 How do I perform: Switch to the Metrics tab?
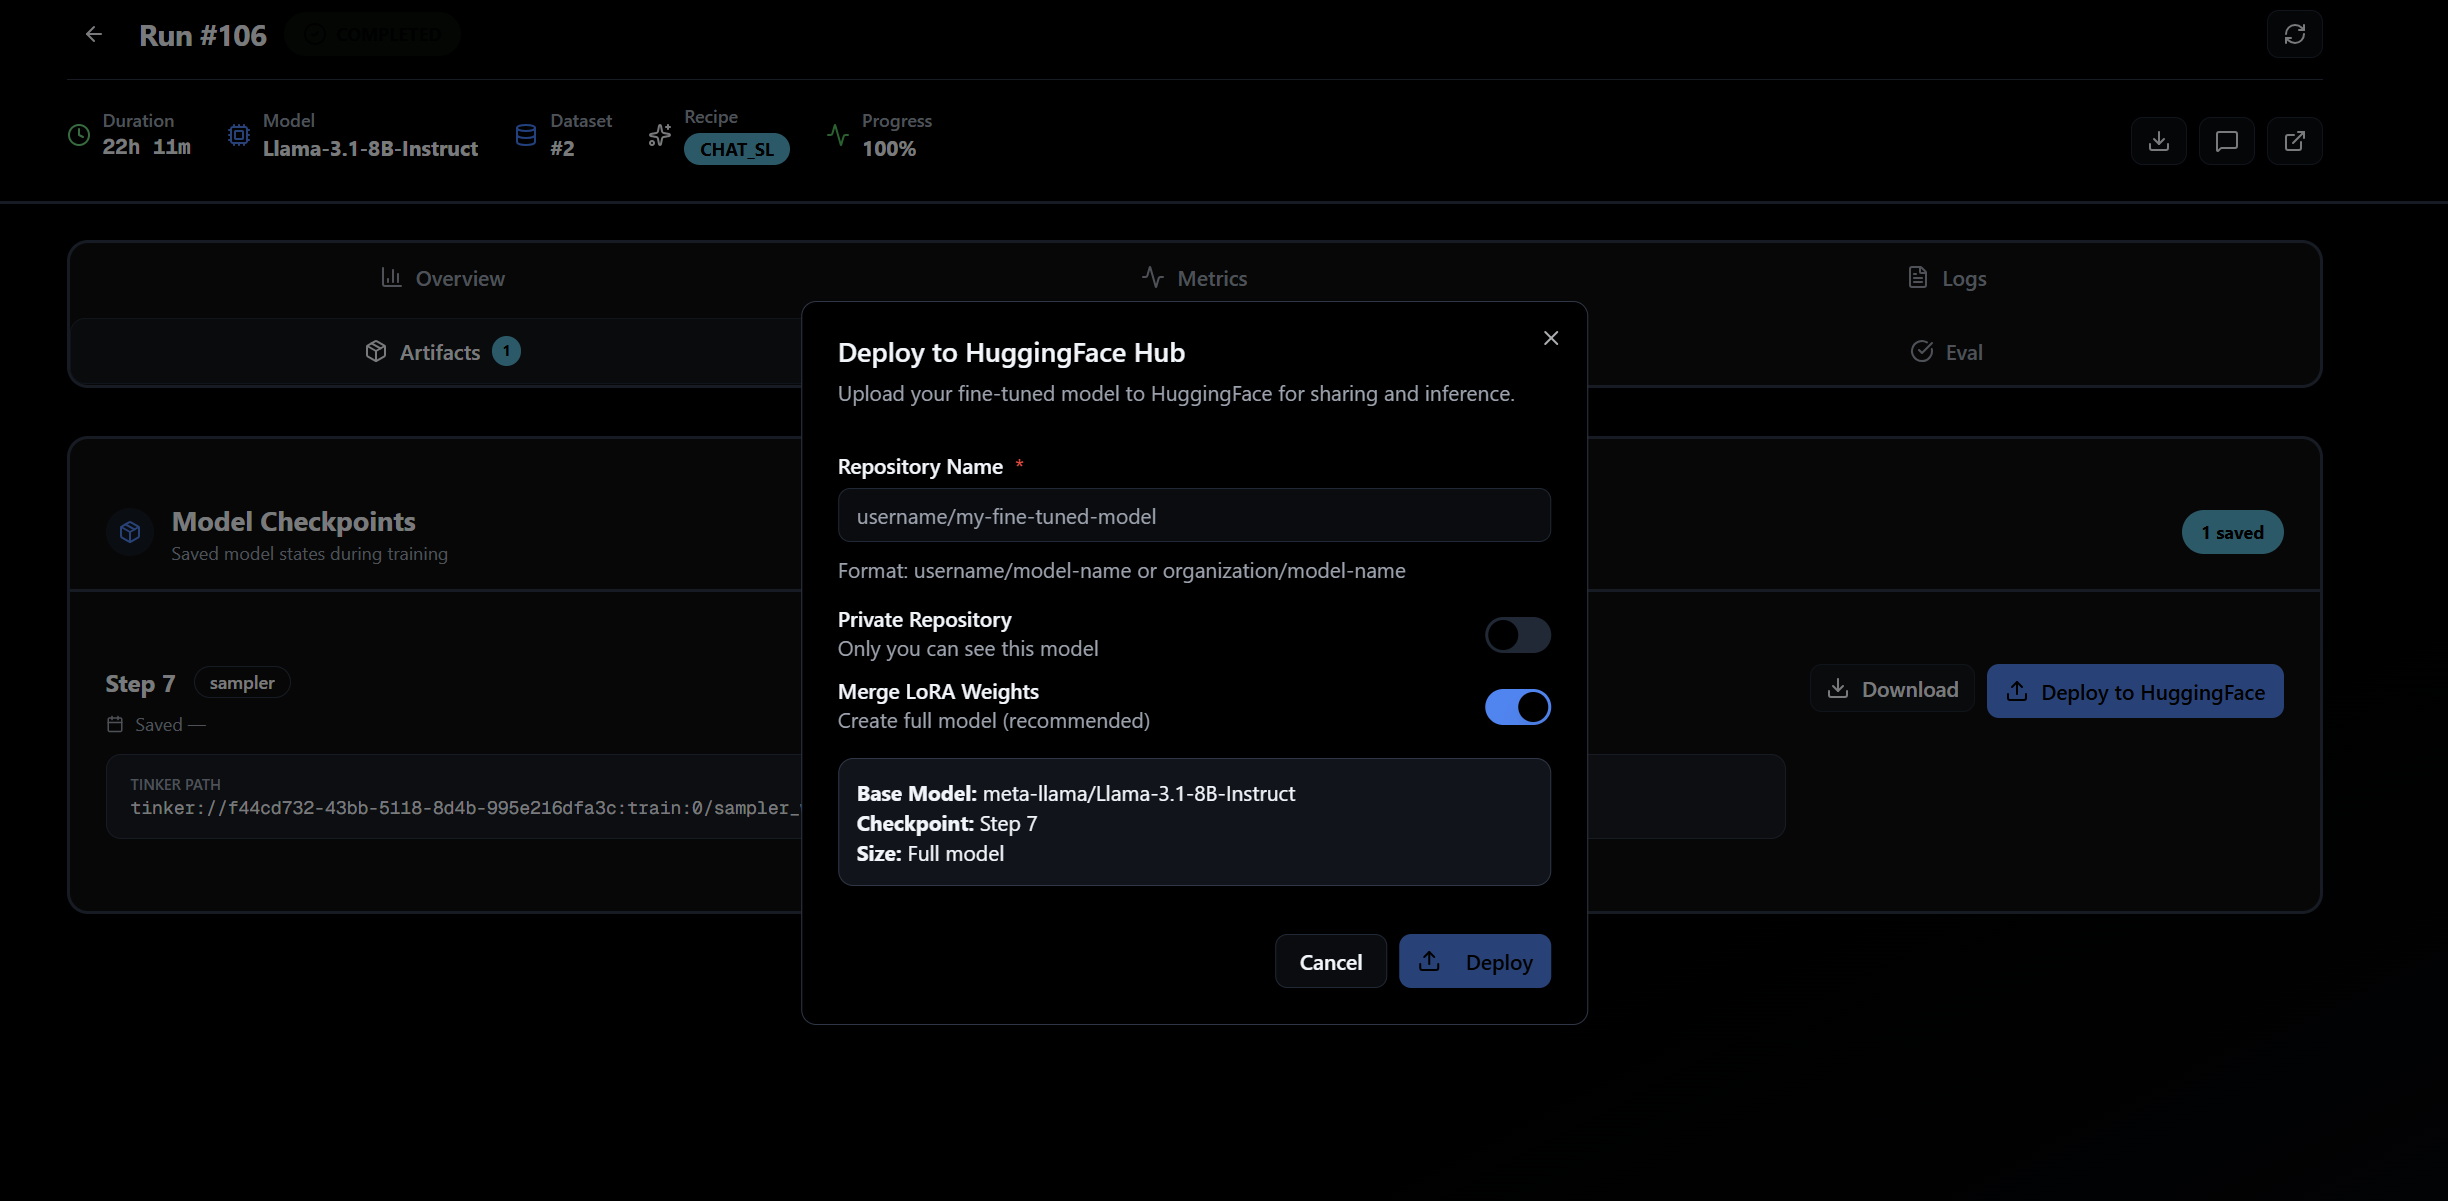(x=1195, y=277)
